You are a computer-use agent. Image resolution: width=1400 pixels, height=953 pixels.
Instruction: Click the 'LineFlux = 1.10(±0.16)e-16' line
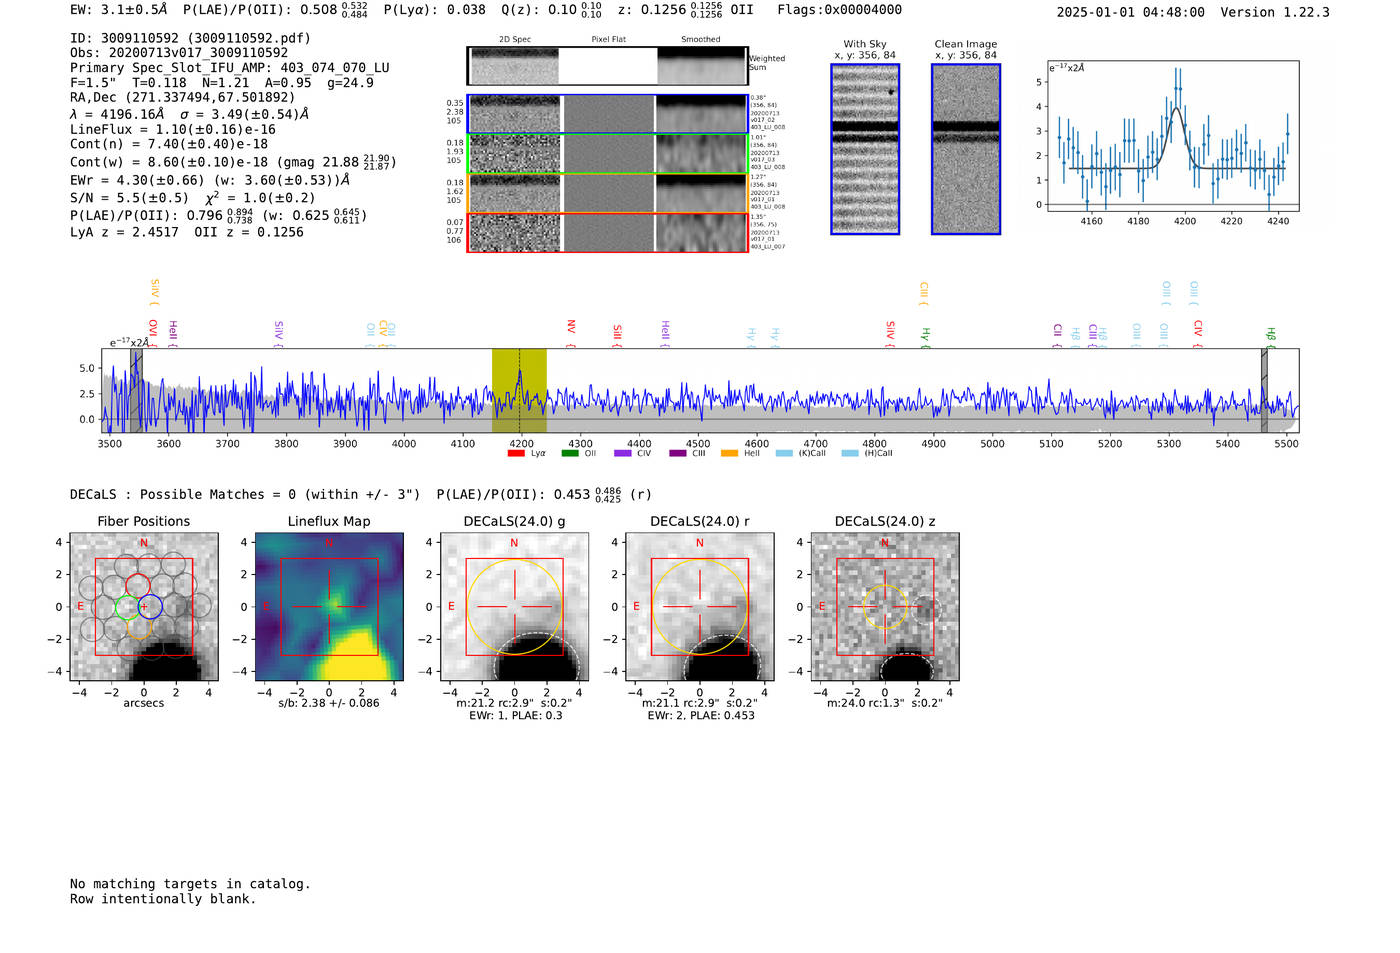click(173, 129)
